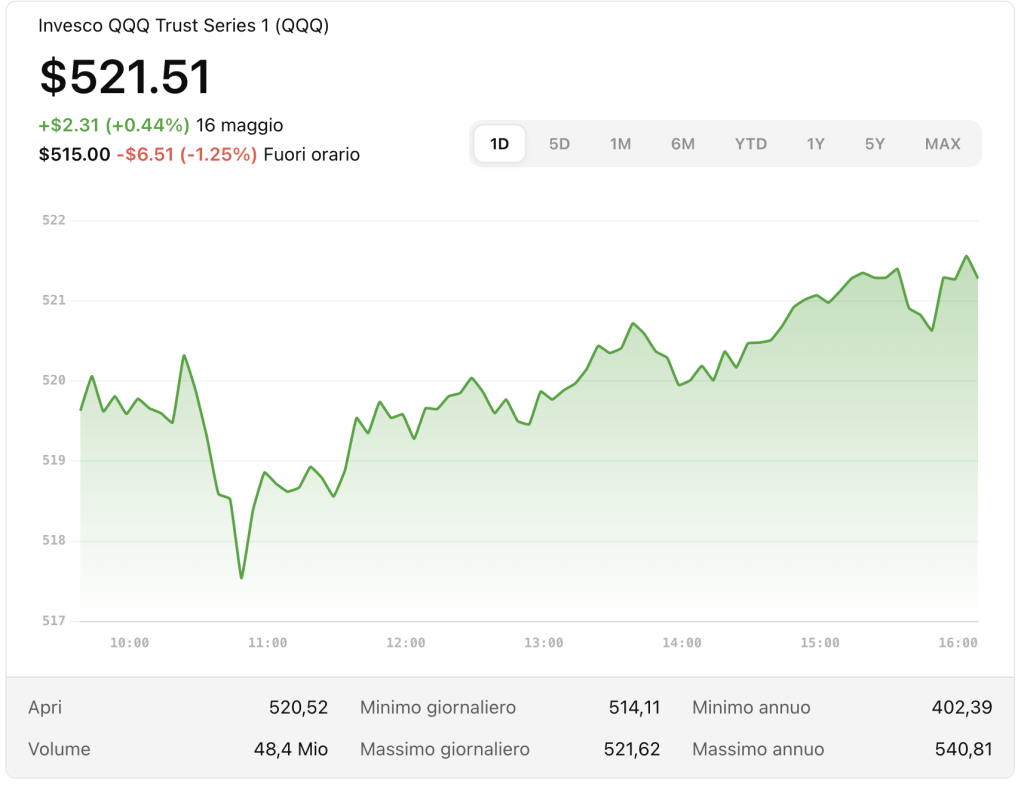Click the yearly high value 540,81
The image size is (1024, 787).
point(963,749)
